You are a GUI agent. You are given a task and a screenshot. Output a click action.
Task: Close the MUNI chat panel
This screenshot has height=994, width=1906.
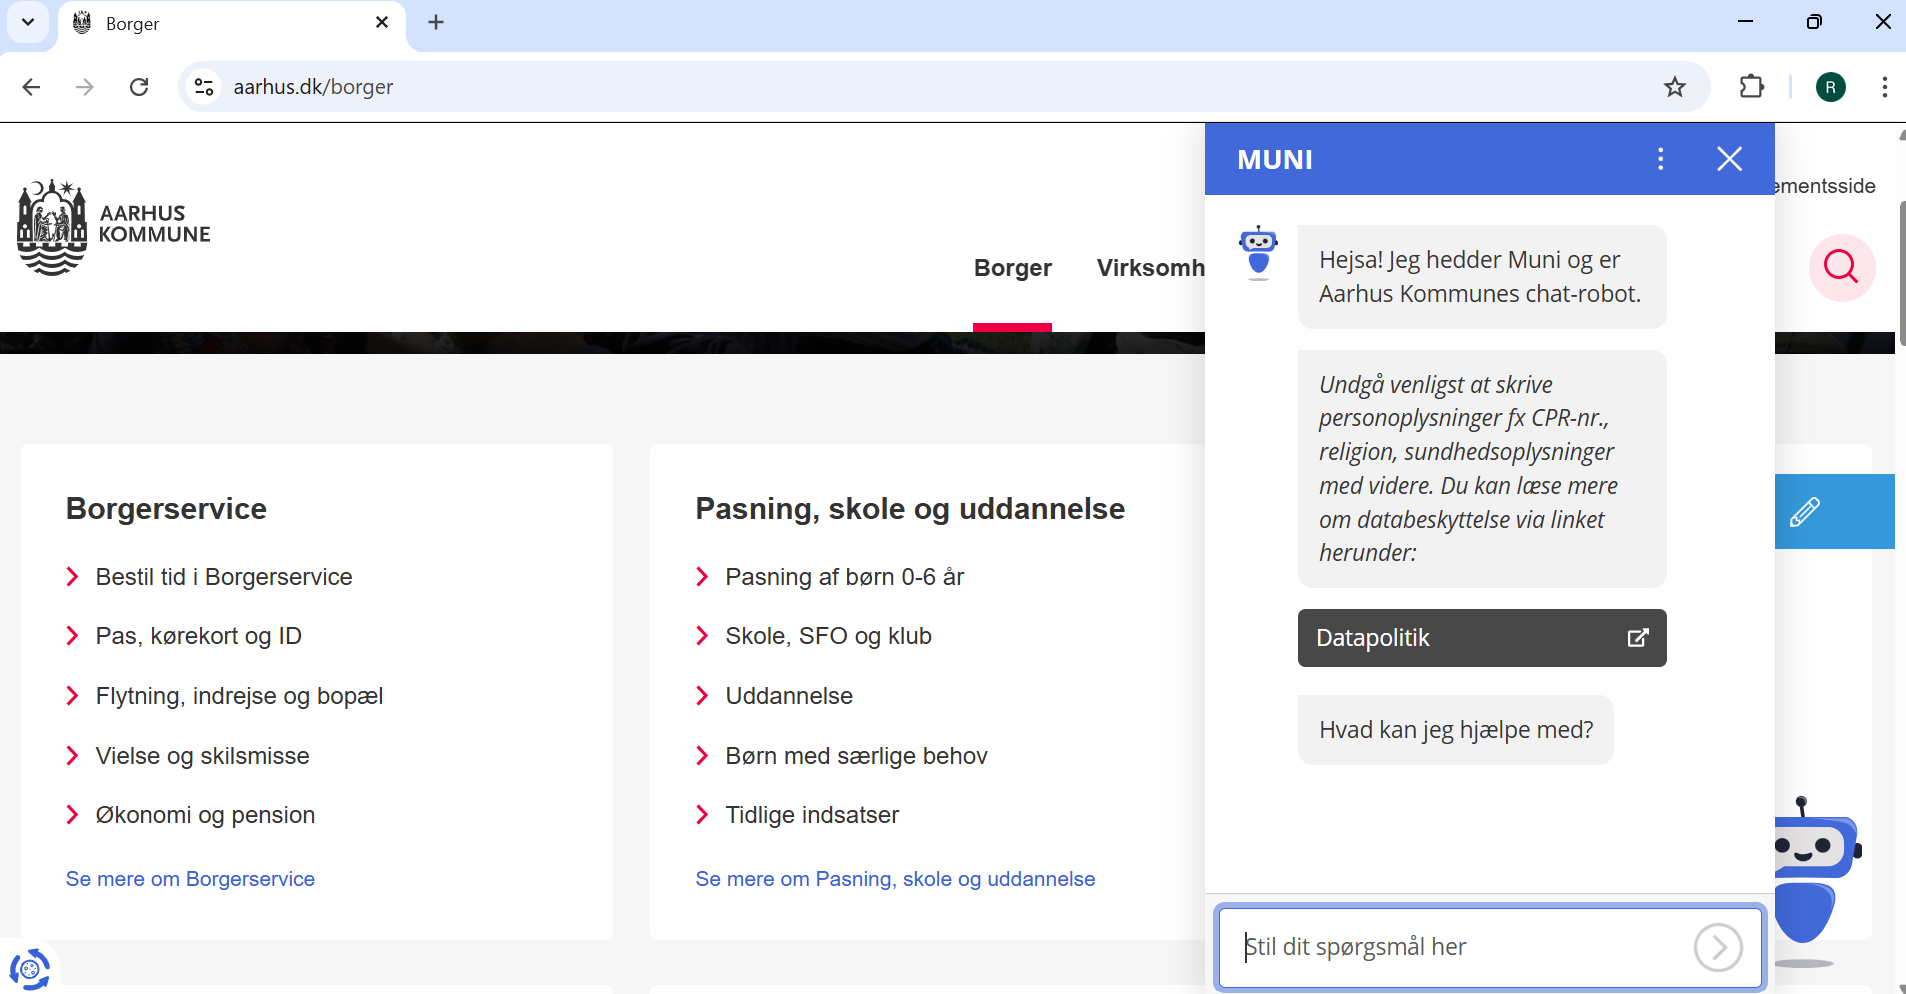click(x=1729, y=159)
